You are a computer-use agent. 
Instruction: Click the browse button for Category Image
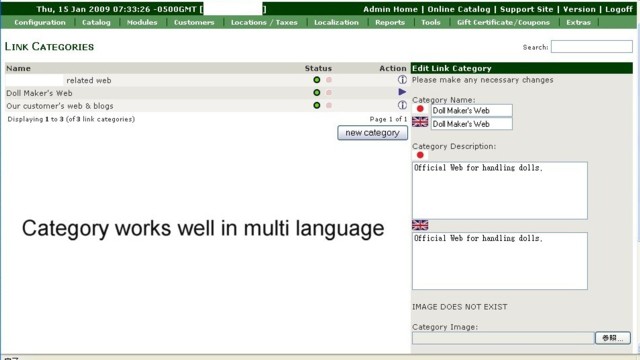pos(613,338)
